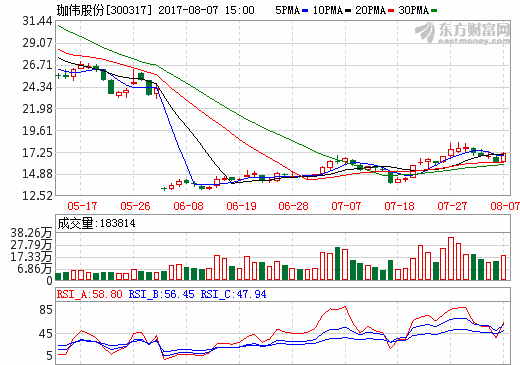Click the black 10PMA legend color marker
Screen dimensions: 520x365
click(348, 11)
